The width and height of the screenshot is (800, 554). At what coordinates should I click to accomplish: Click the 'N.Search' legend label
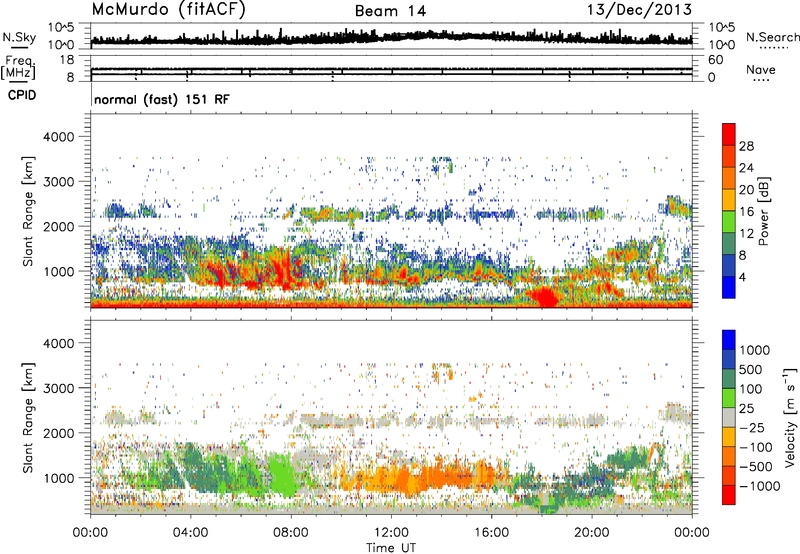click(x=772, y=37)
